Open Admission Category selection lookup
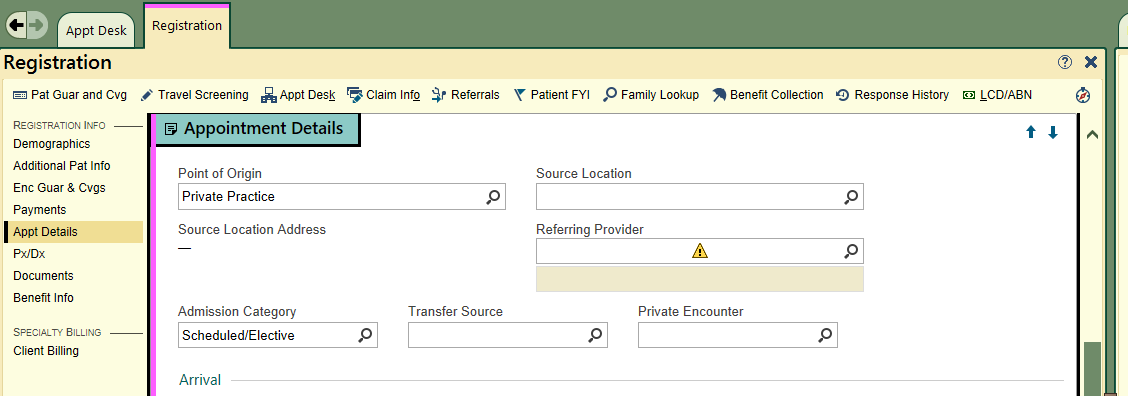The width and height of the screenshot is (1128, 396). coord(365,335)
